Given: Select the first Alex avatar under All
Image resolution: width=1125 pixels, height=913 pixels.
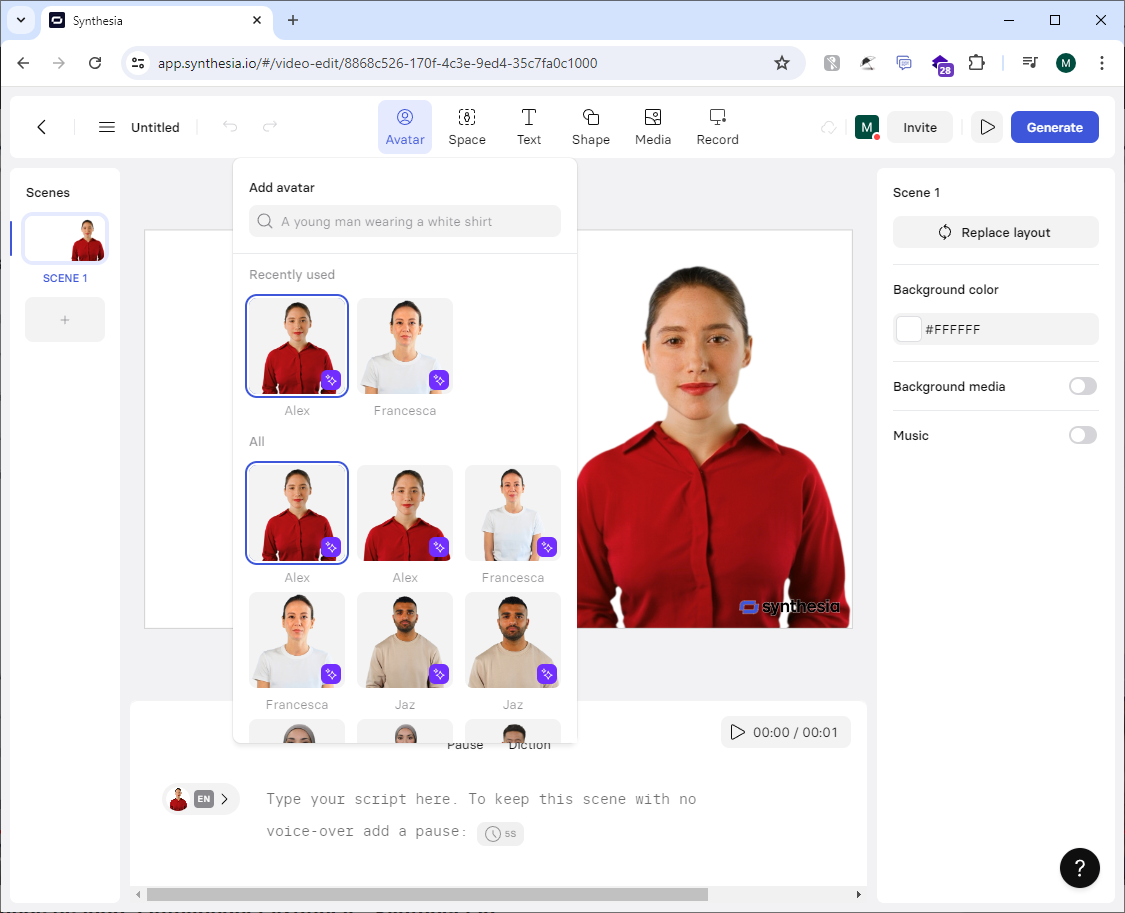Looking at the screenshot, I should pos(297,513).
